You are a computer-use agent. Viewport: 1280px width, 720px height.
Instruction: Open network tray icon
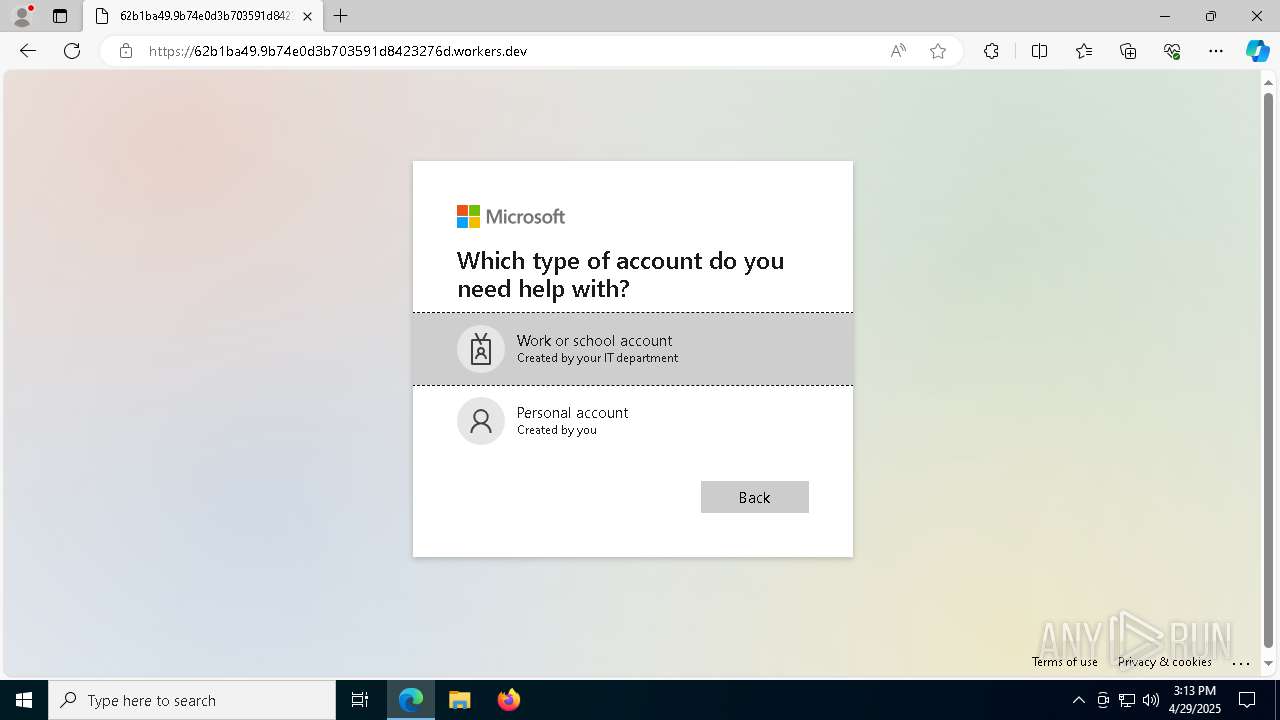point(1127,700)
